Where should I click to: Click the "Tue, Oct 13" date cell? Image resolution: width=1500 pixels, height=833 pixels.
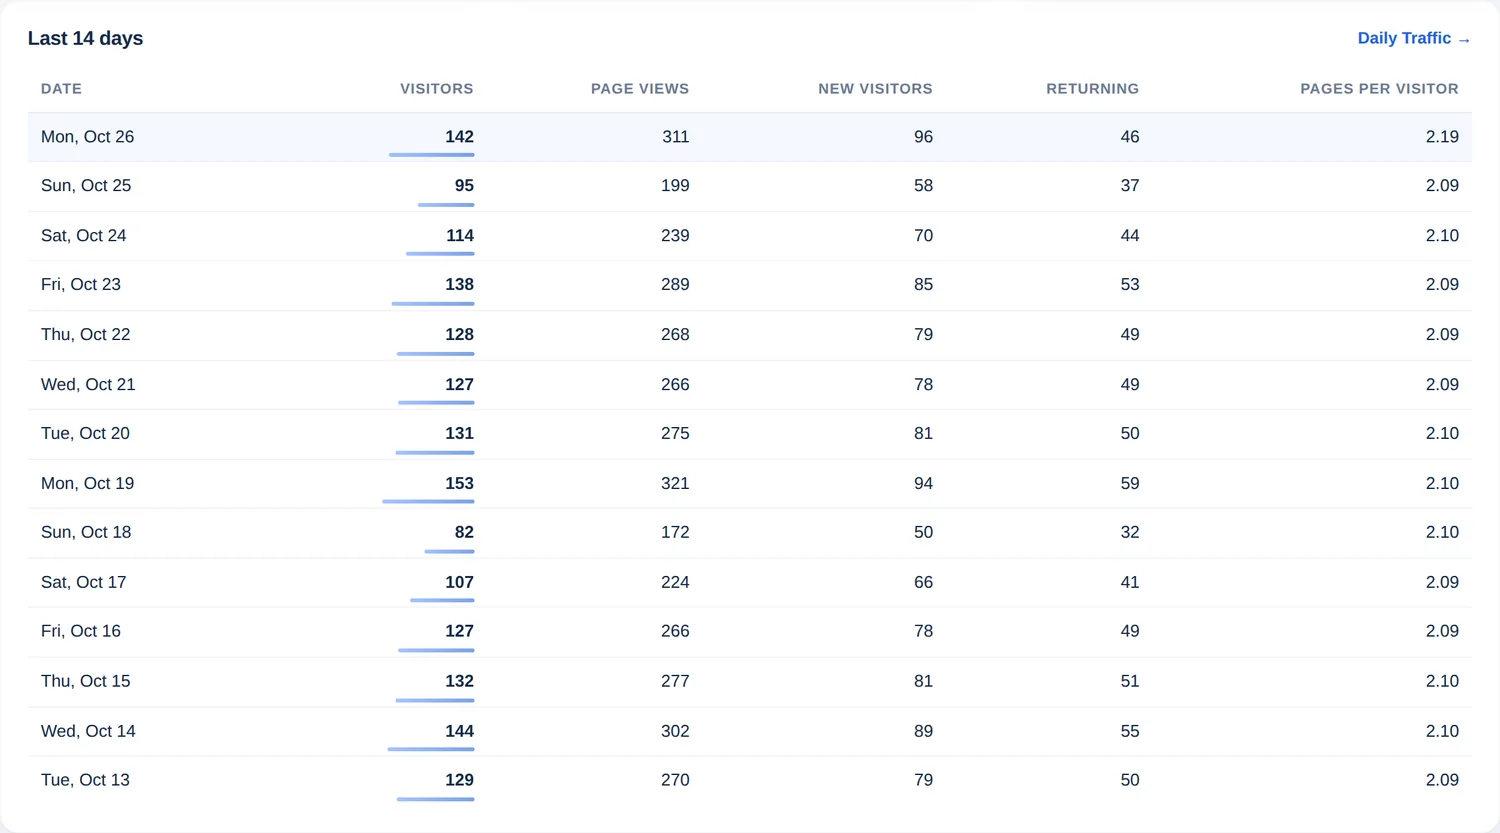[x=85, y=781]
